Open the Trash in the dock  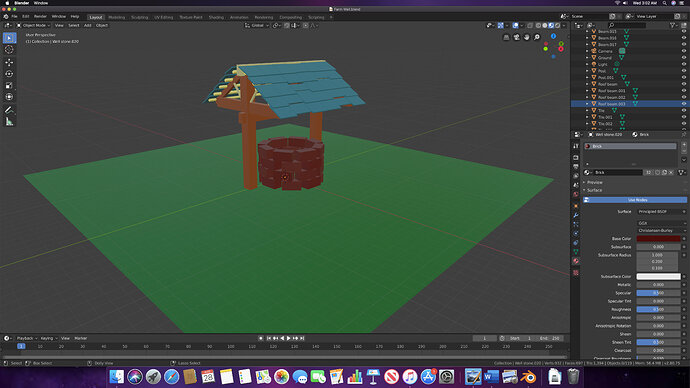click(x=573, y=377)
